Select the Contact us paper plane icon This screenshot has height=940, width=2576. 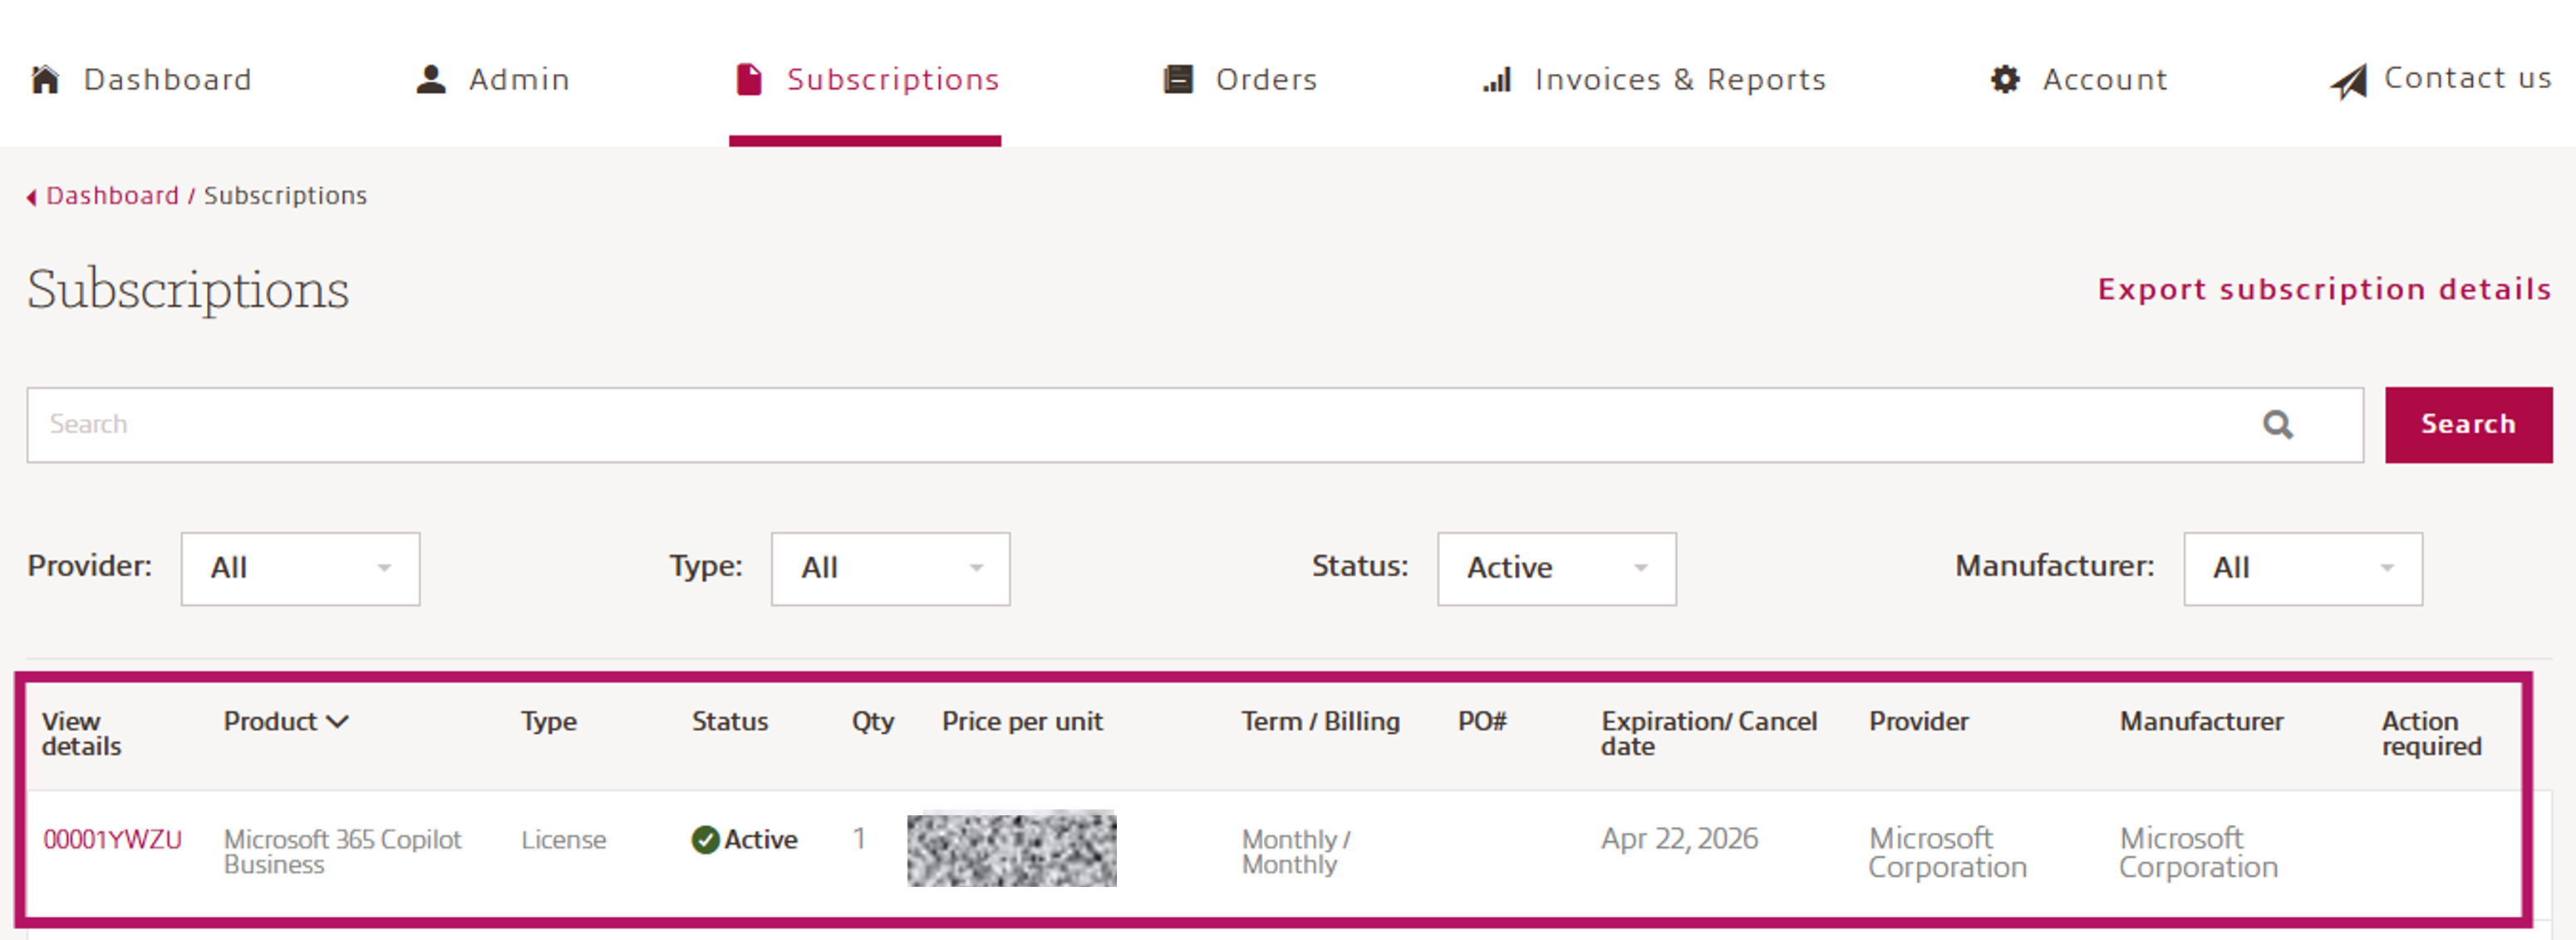point(2350,80)
